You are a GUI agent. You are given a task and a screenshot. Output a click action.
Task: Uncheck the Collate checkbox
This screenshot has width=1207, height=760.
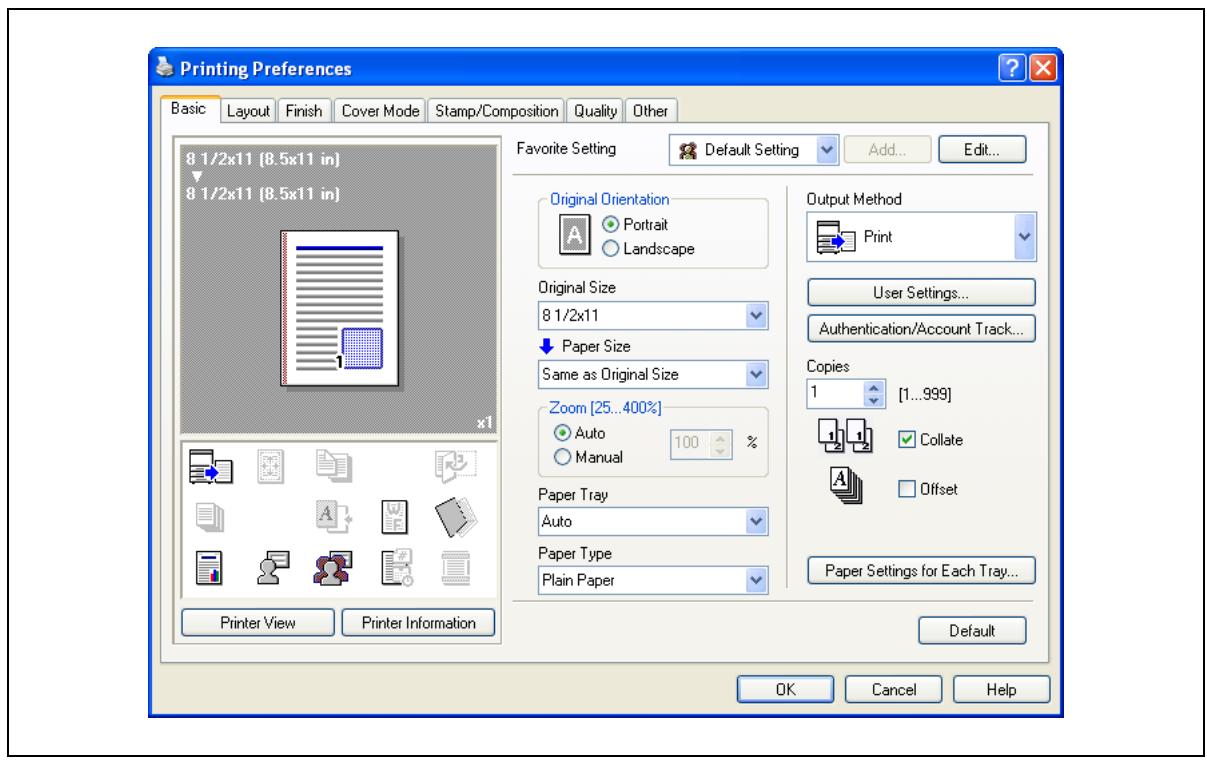(905, 440)
